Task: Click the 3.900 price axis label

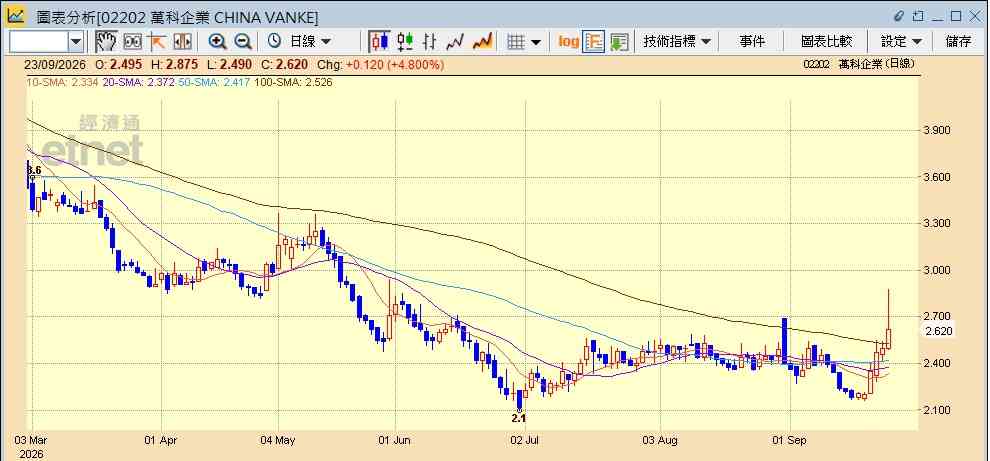Action: point(938,131)
